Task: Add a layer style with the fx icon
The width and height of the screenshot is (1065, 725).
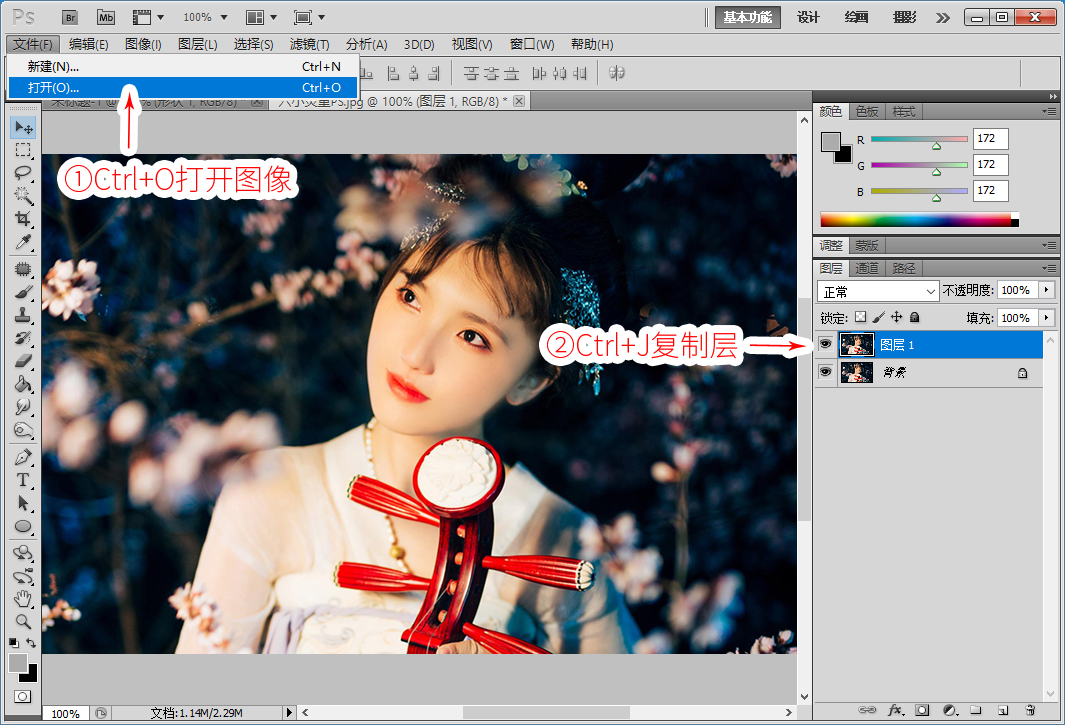Action: coord(895,710)
